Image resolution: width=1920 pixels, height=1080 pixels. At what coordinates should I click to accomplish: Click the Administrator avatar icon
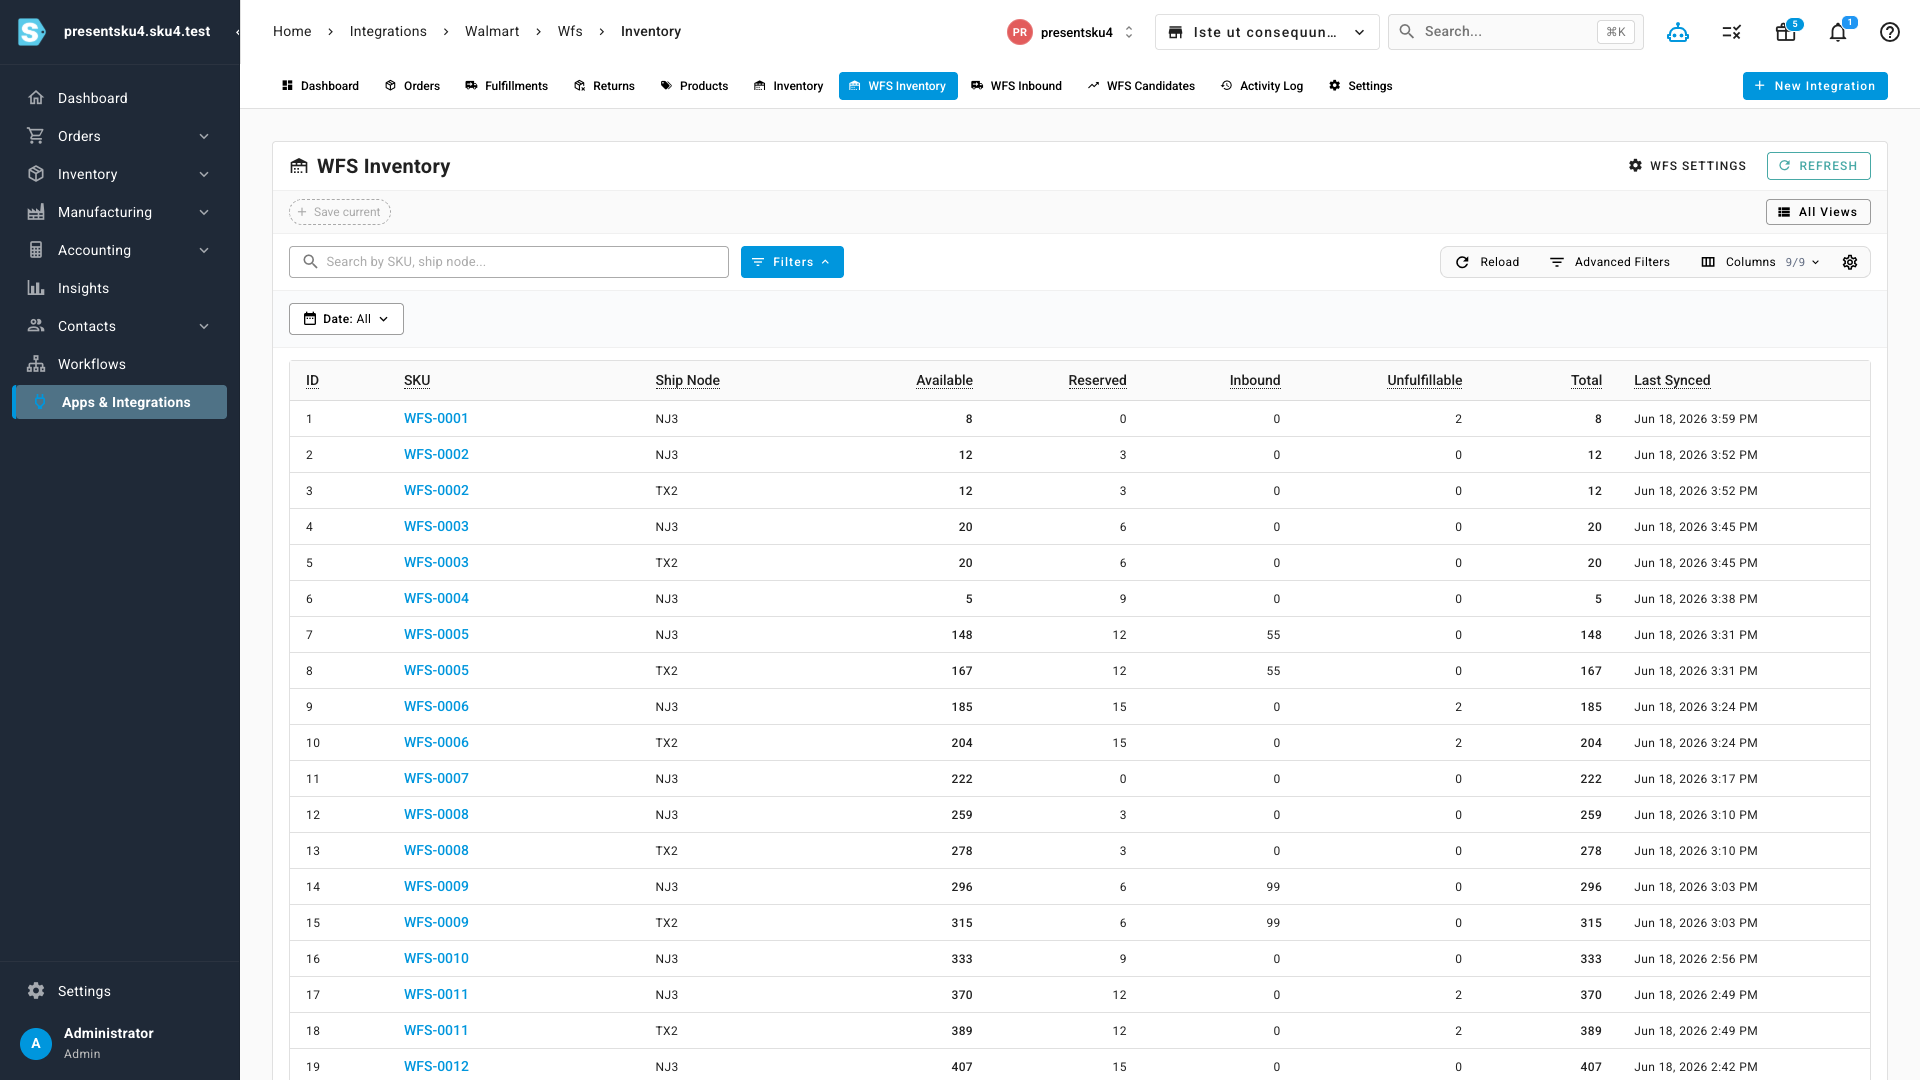(x=36, y=1043)
